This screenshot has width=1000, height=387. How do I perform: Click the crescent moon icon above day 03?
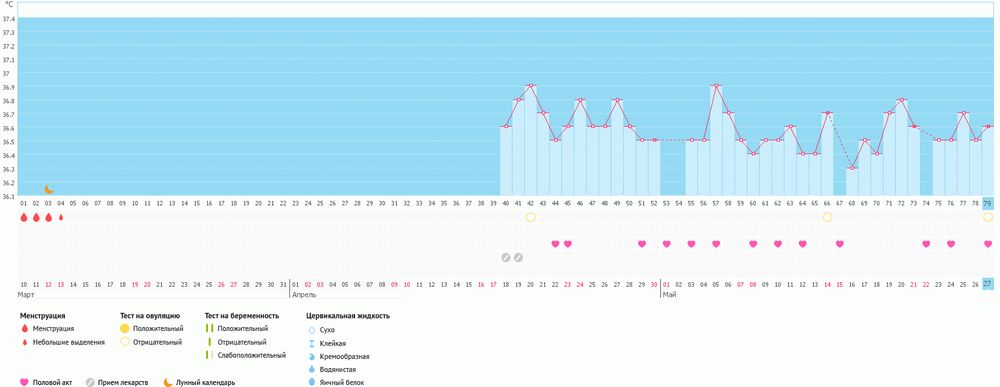point(49,189)
